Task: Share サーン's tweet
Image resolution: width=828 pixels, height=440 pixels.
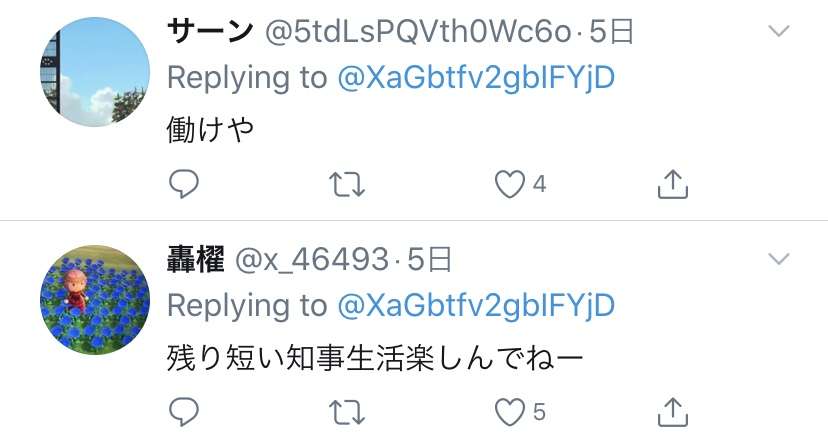Action: [x=673, y=184]
